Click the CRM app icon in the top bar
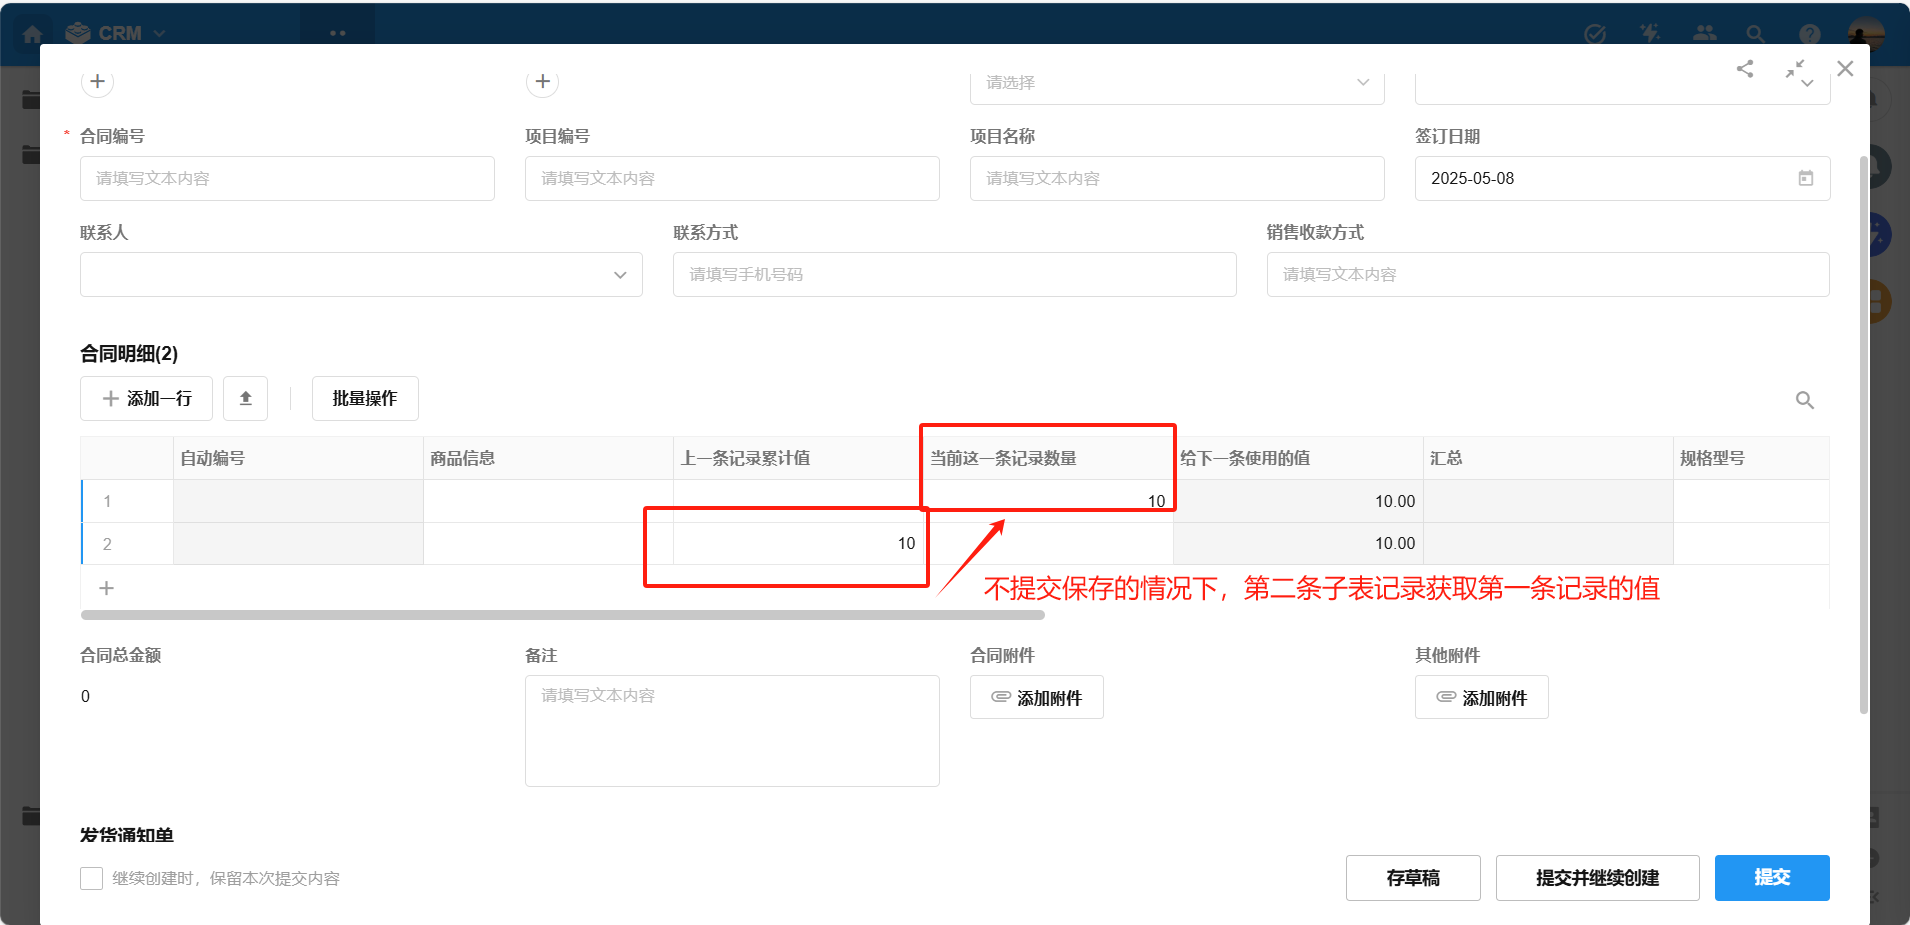This screenshot has width=1910, height=925. click(78, 33)
